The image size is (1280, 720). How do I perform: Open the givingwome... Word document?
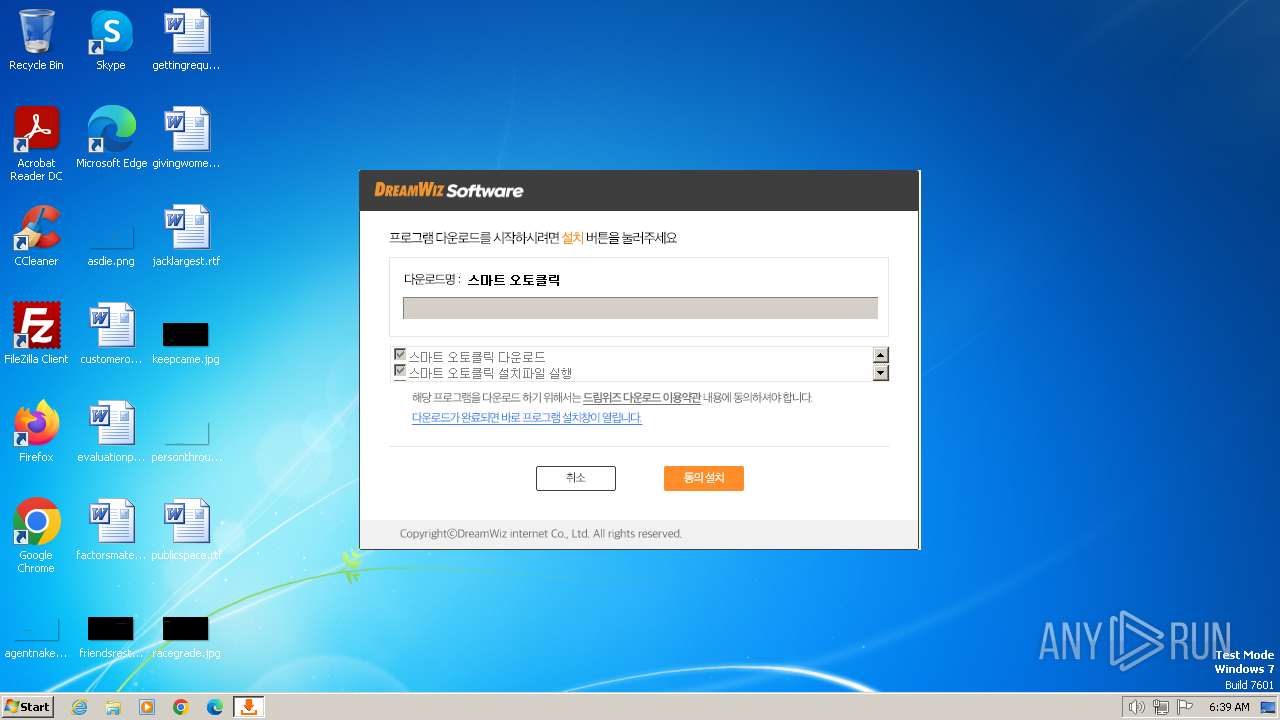(x=186, y=138)
